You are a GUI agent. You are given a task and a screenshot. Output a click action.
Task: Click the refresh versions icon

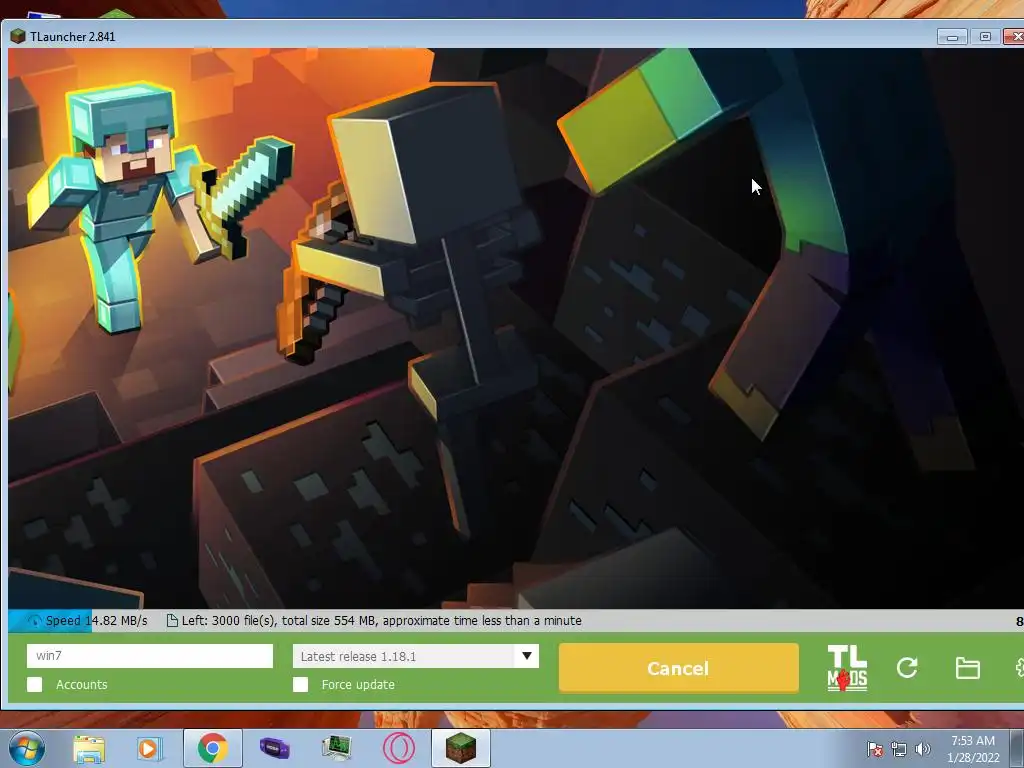click(x=907, y=667)
